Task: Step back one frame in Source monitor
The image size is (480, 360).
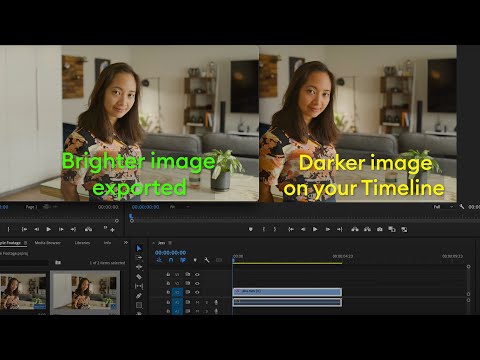Action: pyautogui.click(x=37, y=229)
